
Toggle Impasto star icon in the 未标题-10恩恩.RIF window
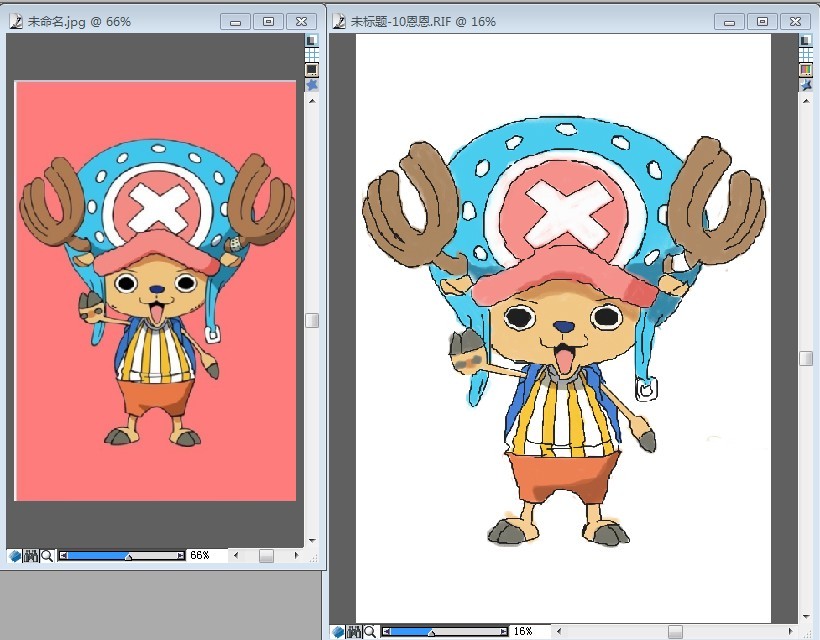point(805,85)
